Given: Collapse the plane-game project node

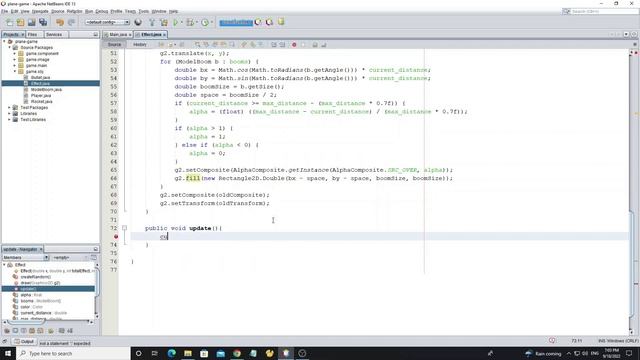Looking at the screenshot, I should [4, 42].
